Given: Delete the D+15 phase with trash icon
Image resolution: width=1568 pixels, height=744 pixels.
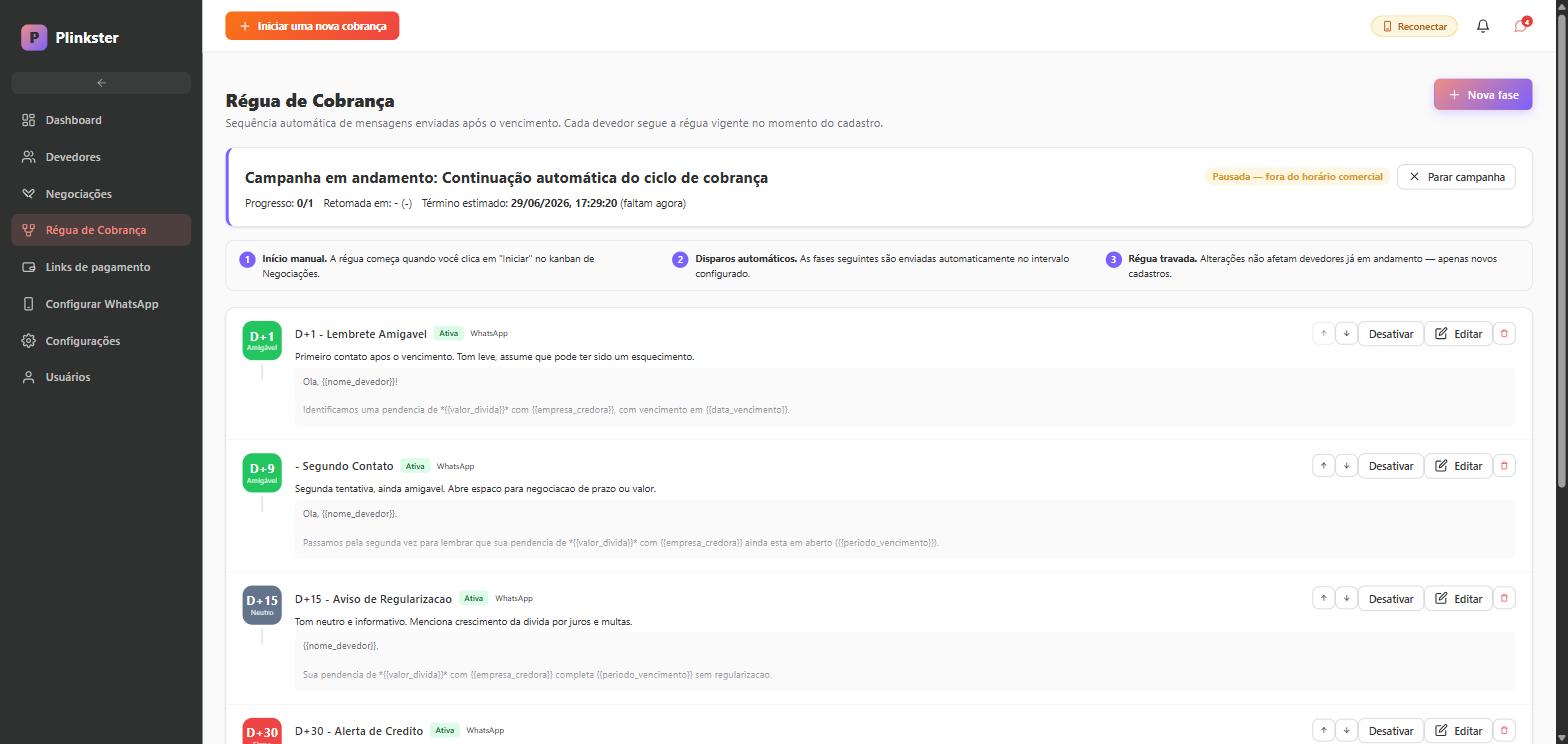Looking at the screenshot, I should (x=1504, y=598).
